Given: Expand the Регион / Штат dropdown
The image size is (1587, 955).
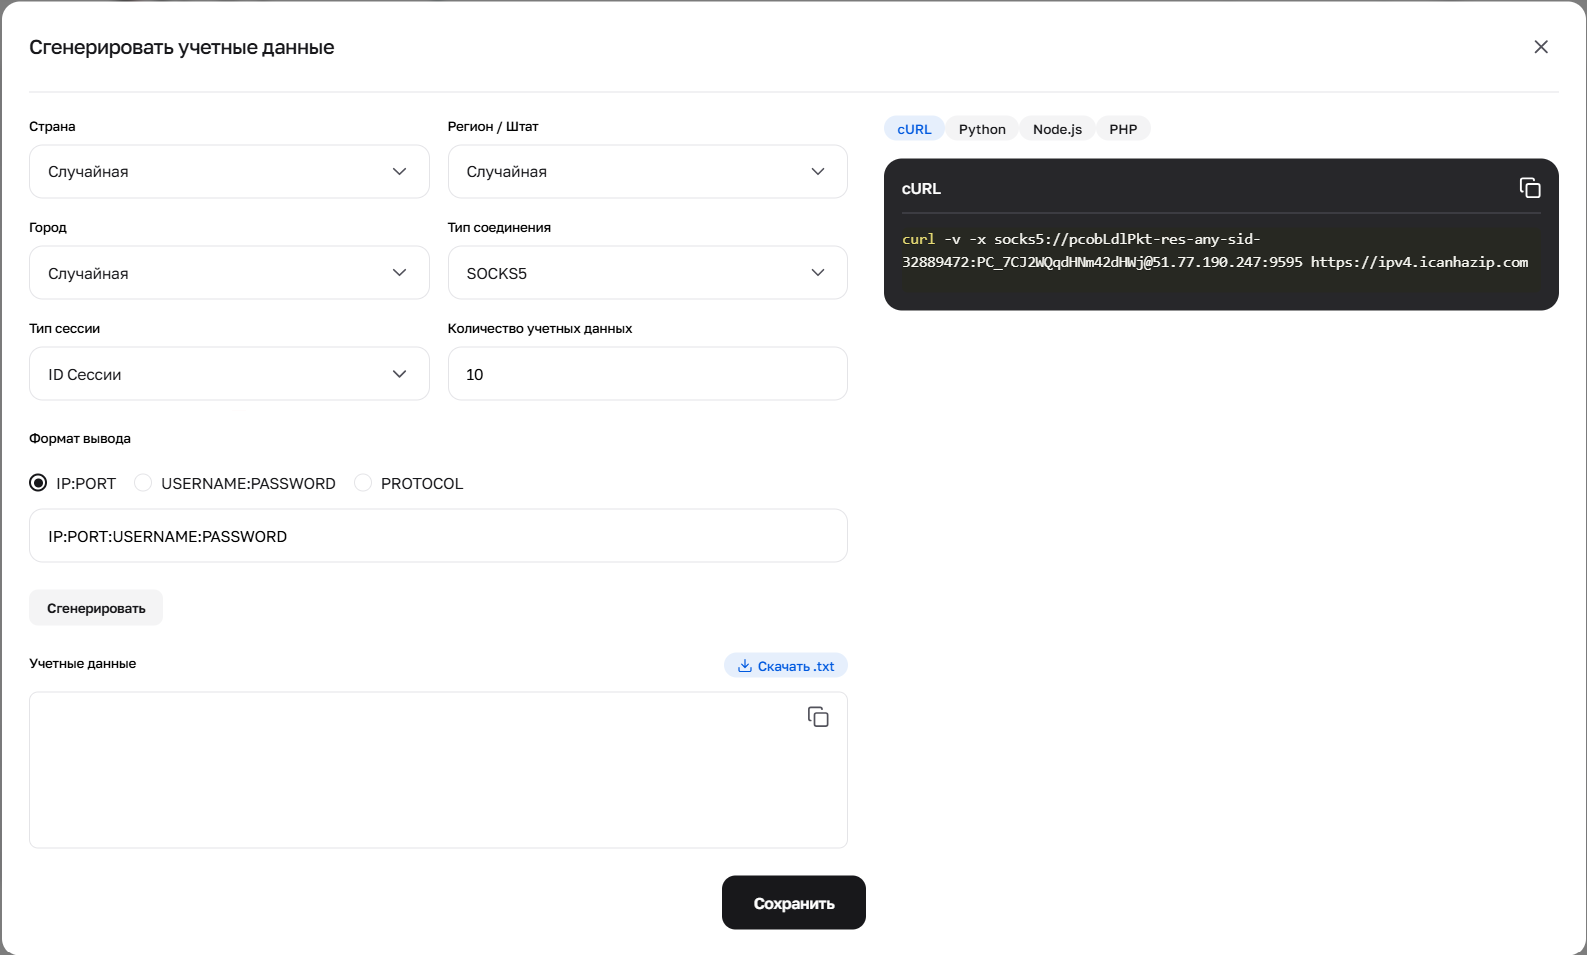Looking at the screenshot, I should pyautogui.click(x=647, y=172).
